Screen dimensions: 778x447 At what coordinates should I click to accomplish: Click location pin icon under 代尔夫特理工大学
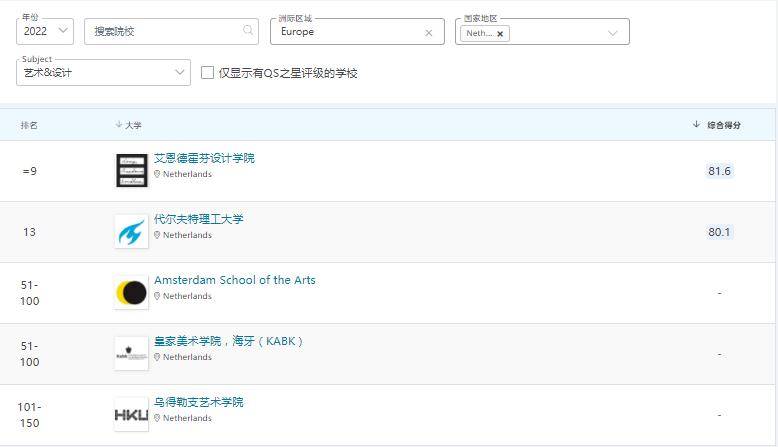pos(157,235)
